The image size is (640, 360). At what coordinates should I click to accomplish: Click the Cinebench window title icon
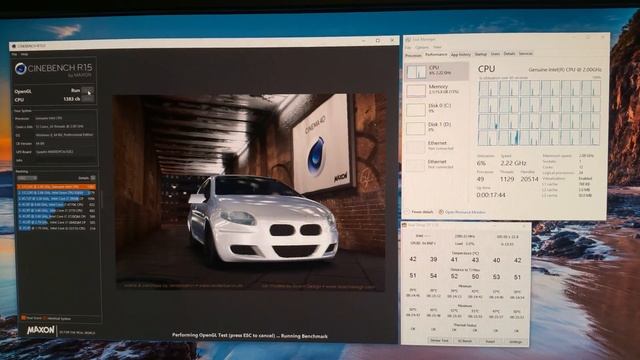(13, 46)
